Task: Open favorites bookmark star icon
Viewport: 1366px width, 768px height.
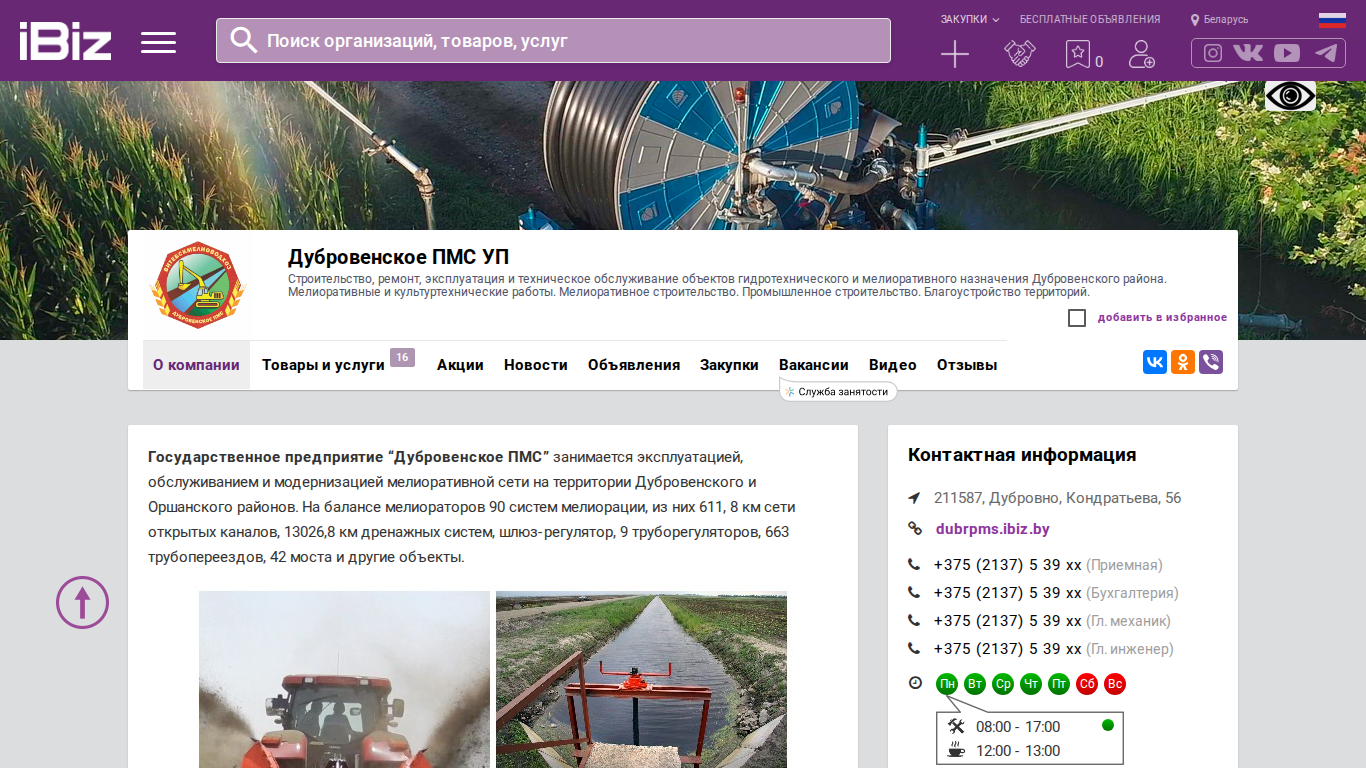Action: 1077,54
